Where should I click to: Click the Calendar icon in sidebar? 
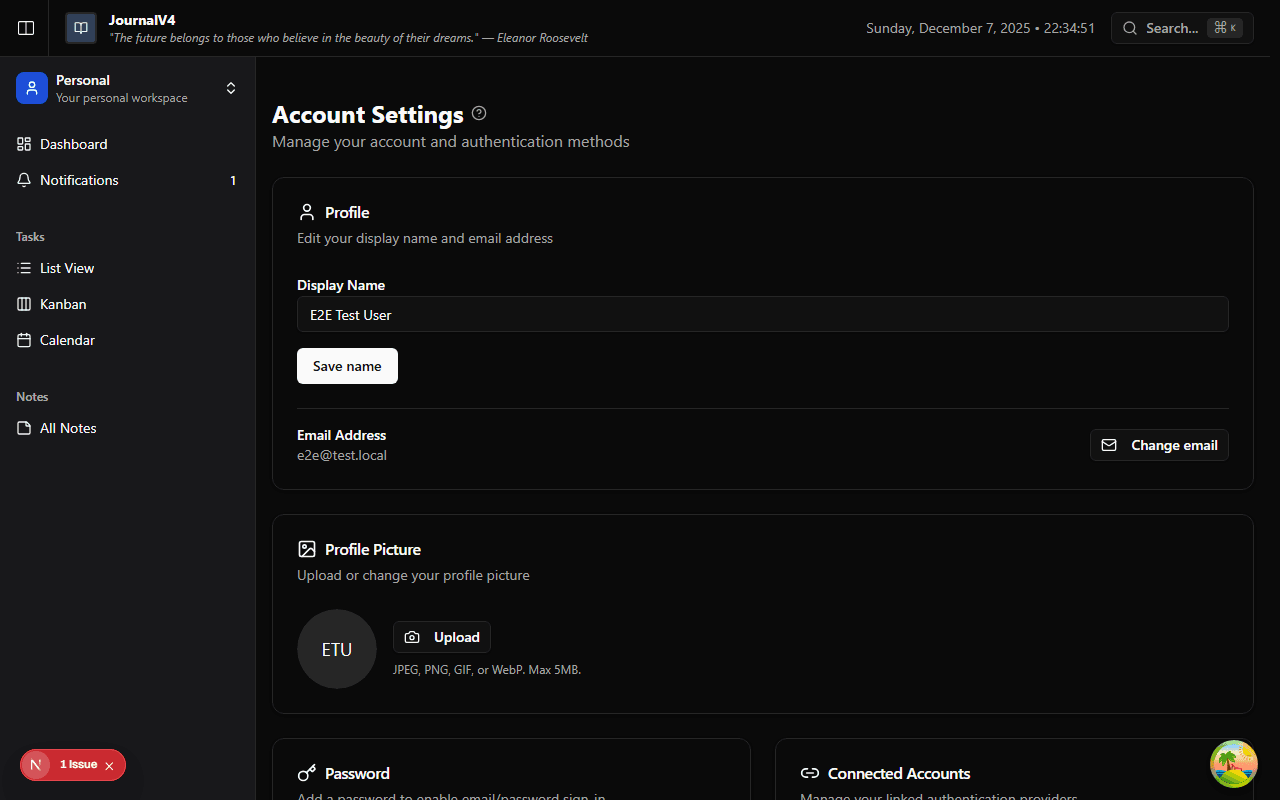[24, 340]
